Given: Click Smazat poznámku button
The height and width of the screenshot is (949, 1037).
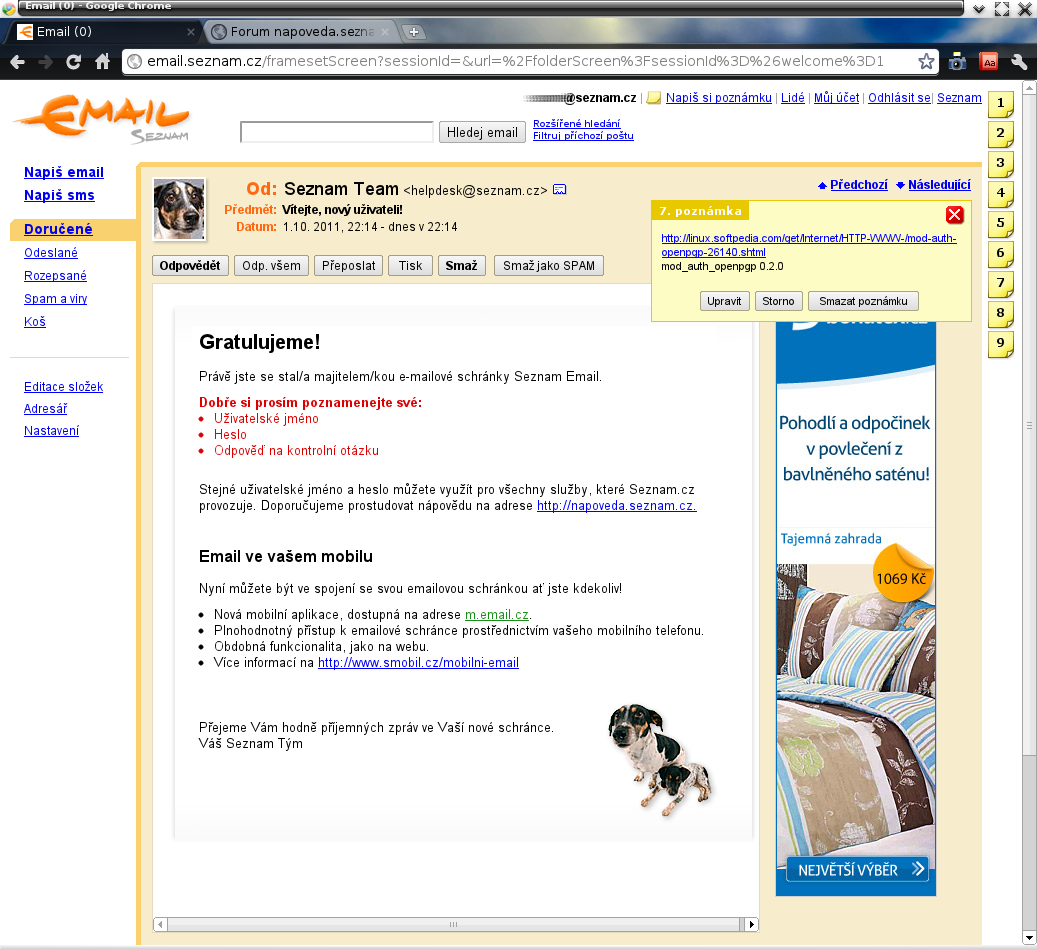Looking at the screenshot, I should (863, 302).
